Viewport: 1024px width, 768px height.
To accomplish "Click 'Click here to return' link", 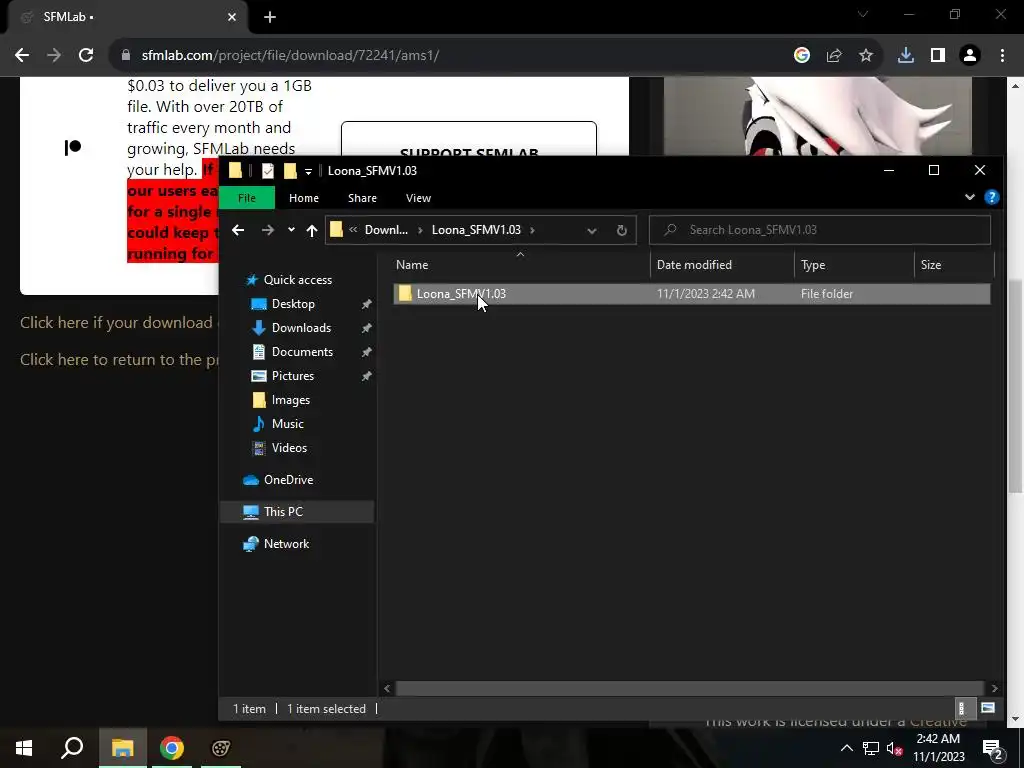I will tap(119, 360).
